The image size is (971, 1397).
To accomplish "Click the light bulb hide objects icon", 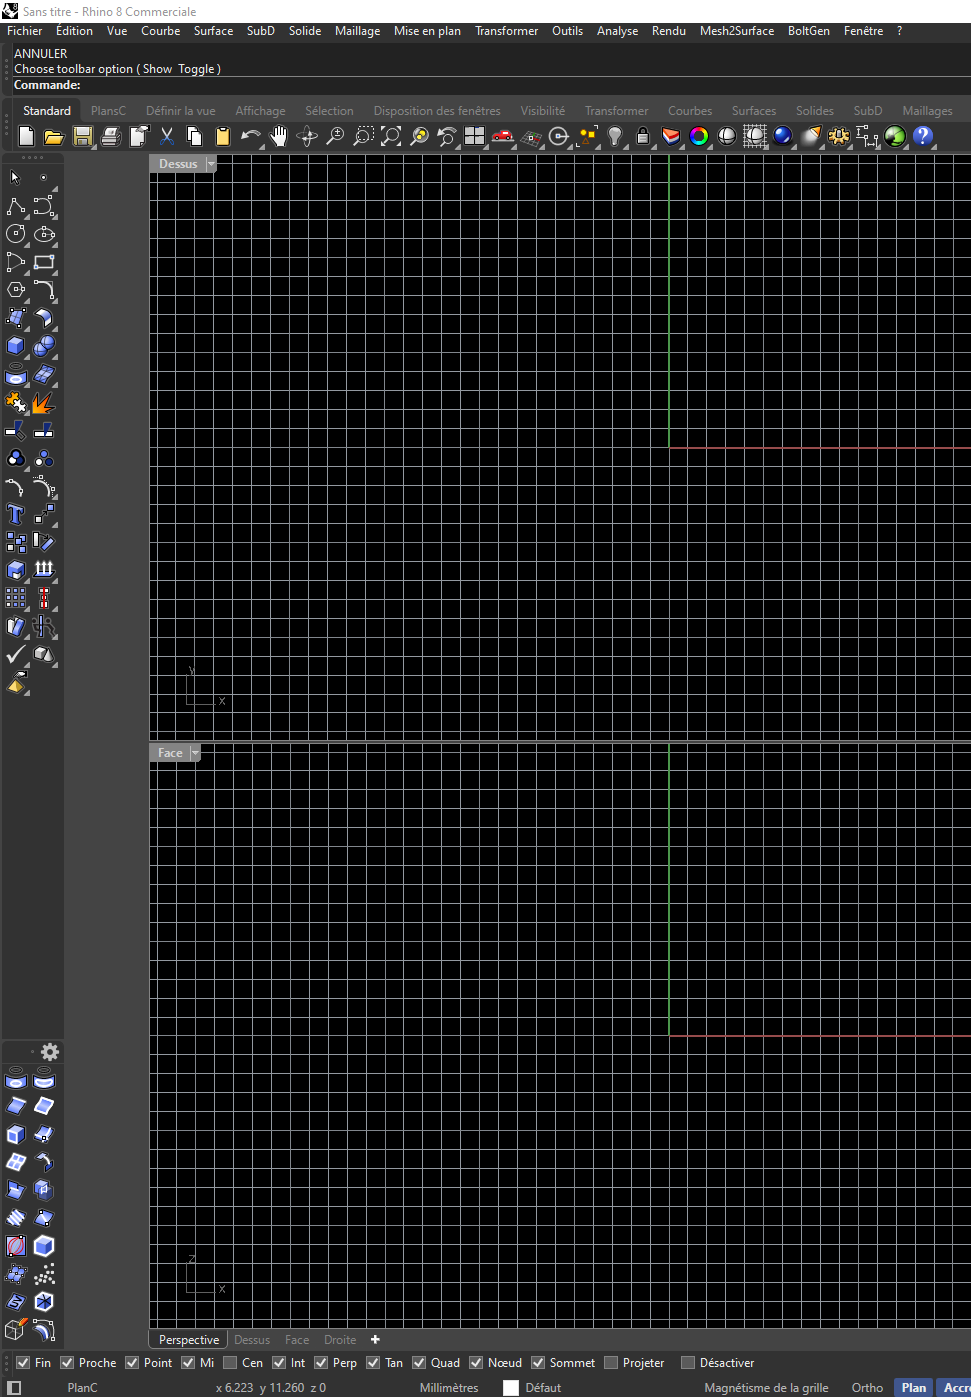I will (615, 136).
